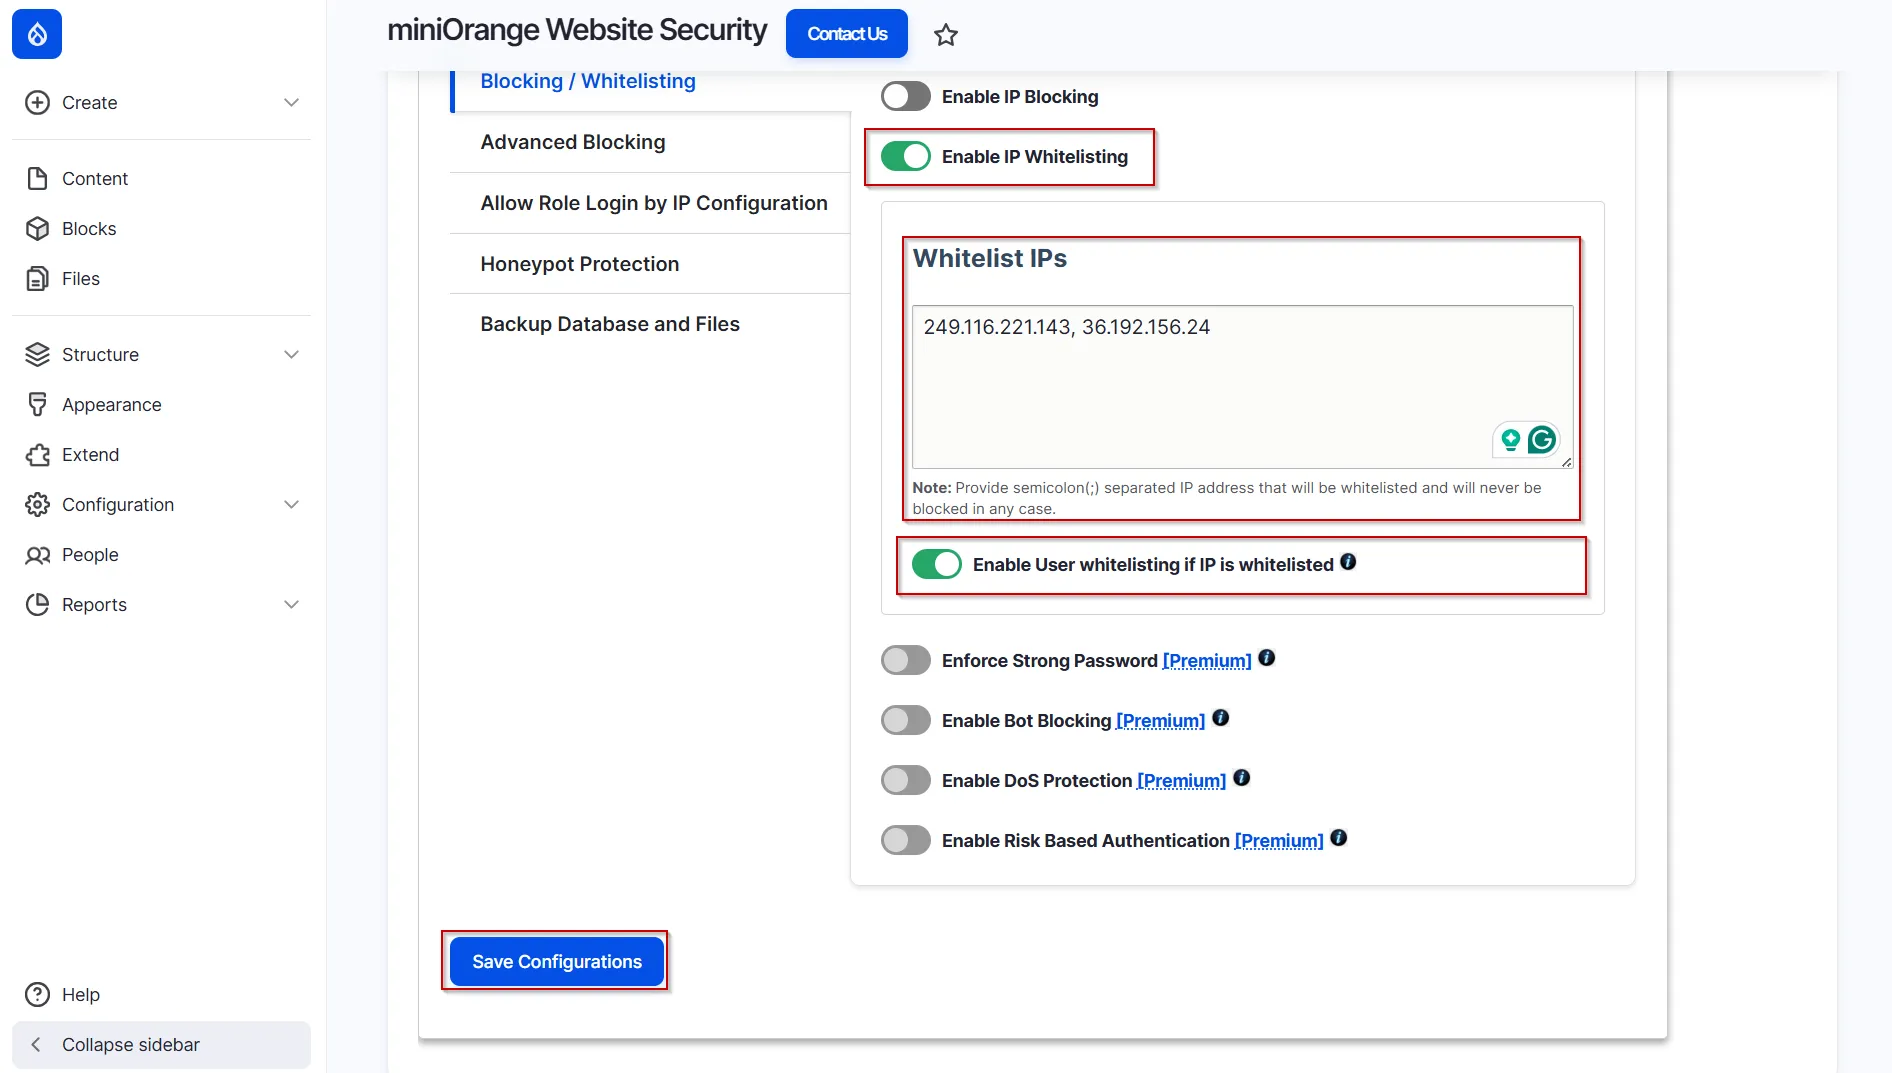Click the Save Configurations button
Viewport: 1892px width, 1073px height.
(557, 962)
